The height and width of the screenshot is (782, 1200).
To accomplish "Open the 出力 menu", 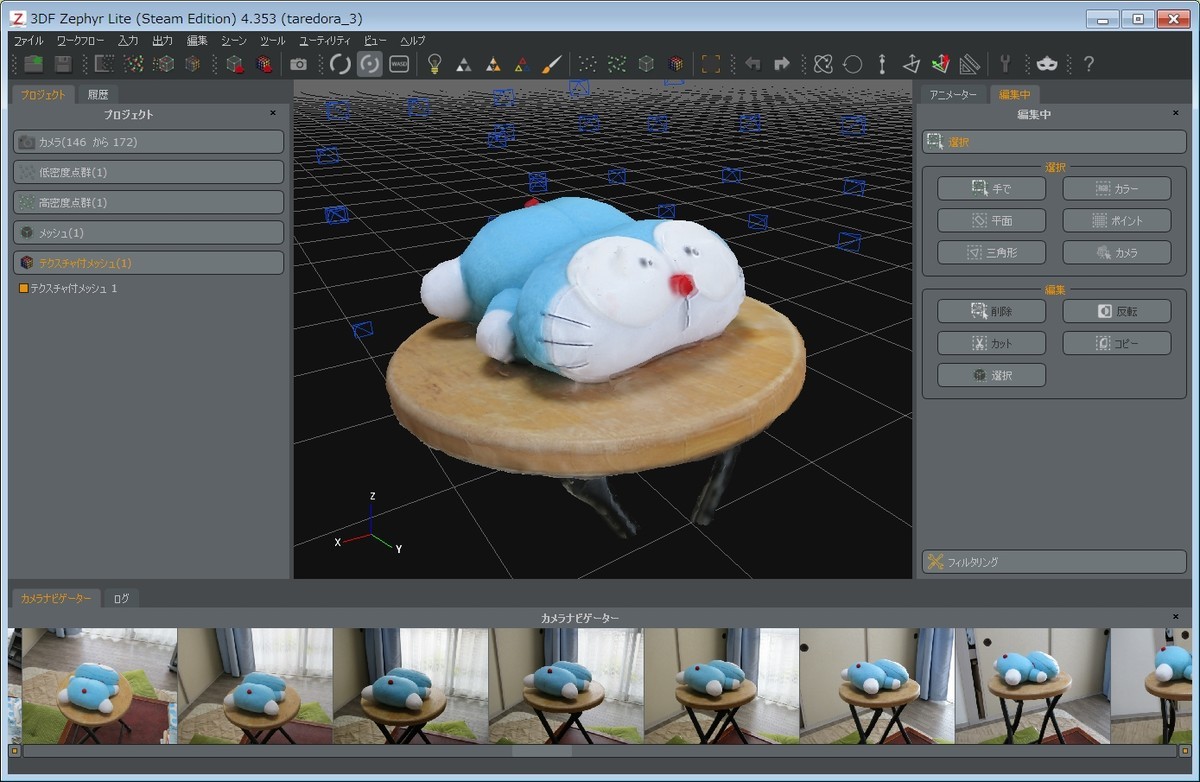I will [x=162, y=40].
